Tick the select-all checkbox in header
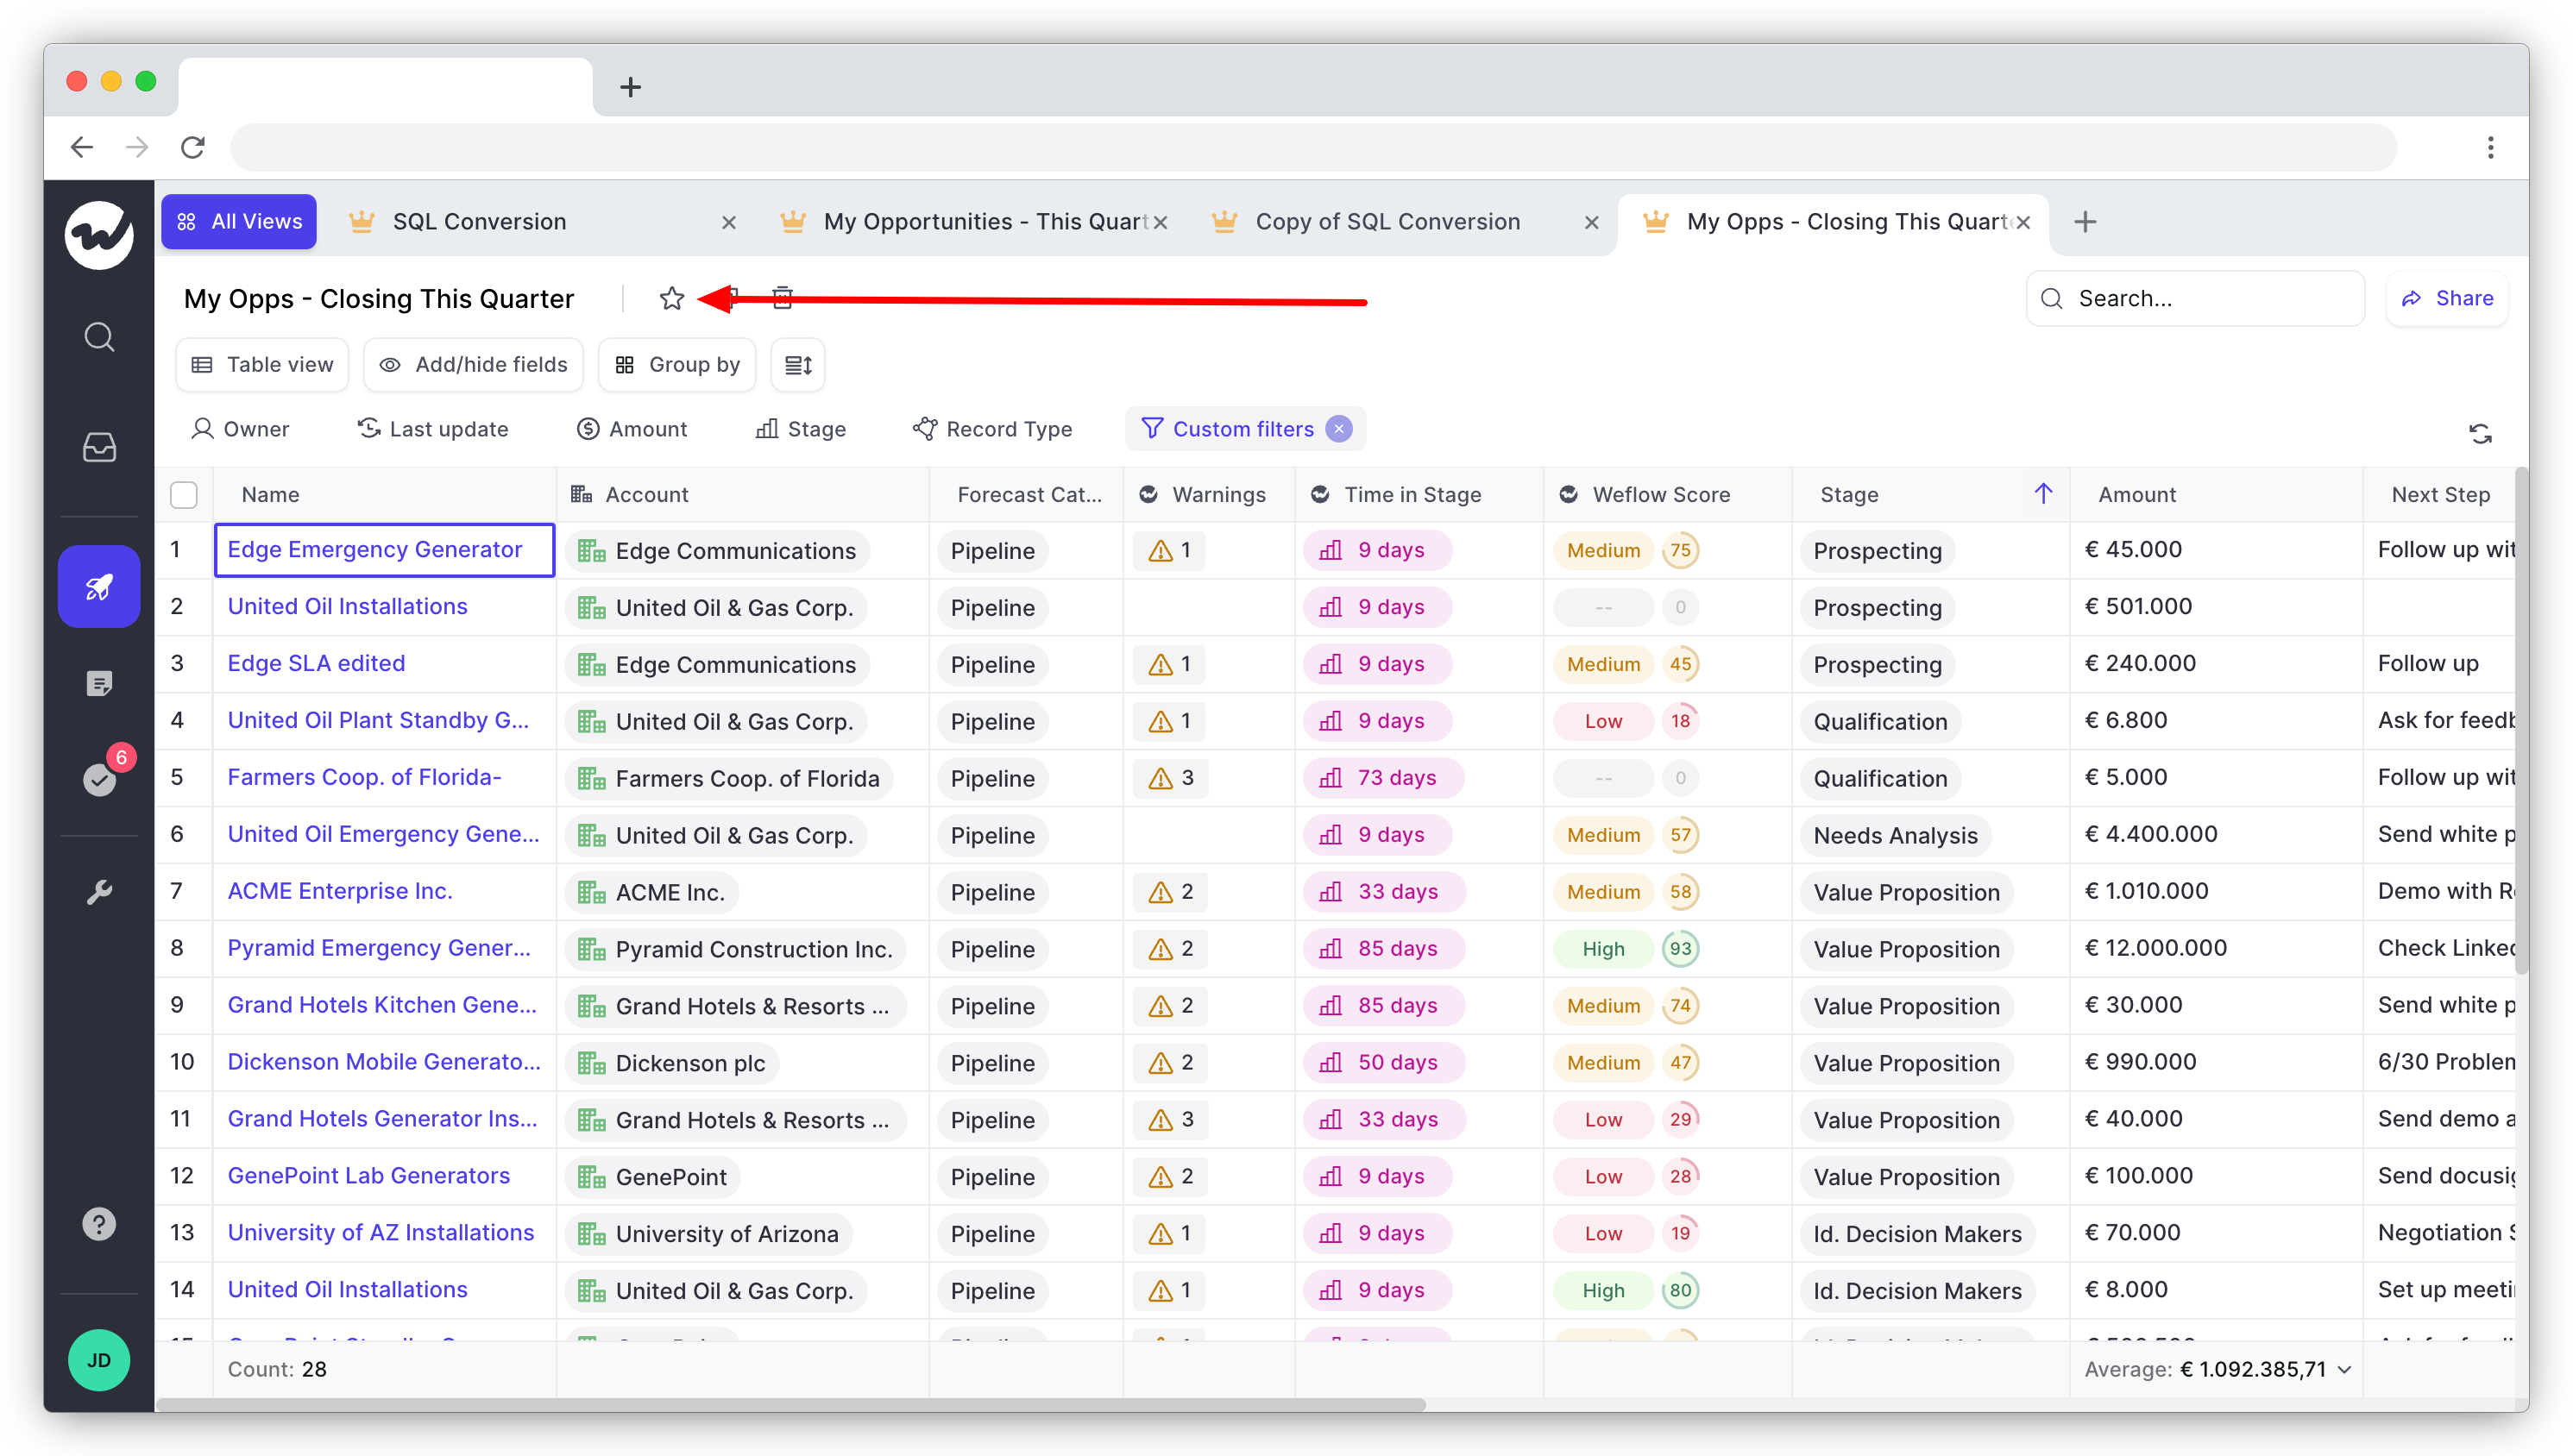2573x1456 pixels. click(x=184, y=495)
